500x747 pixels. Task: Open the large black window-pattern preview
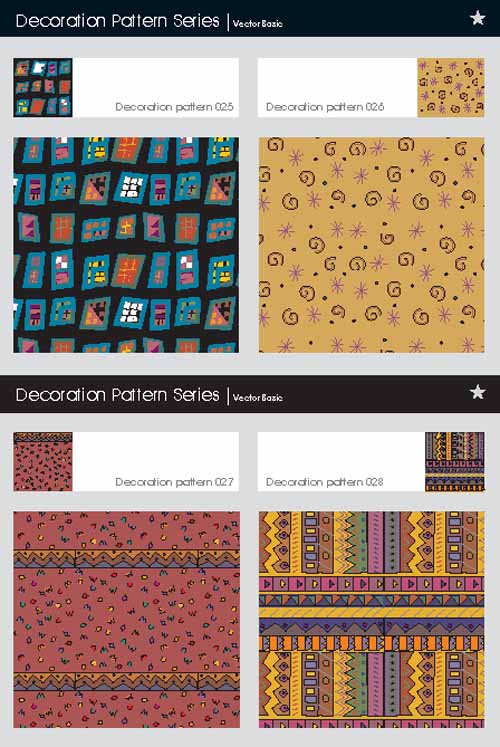126,245
